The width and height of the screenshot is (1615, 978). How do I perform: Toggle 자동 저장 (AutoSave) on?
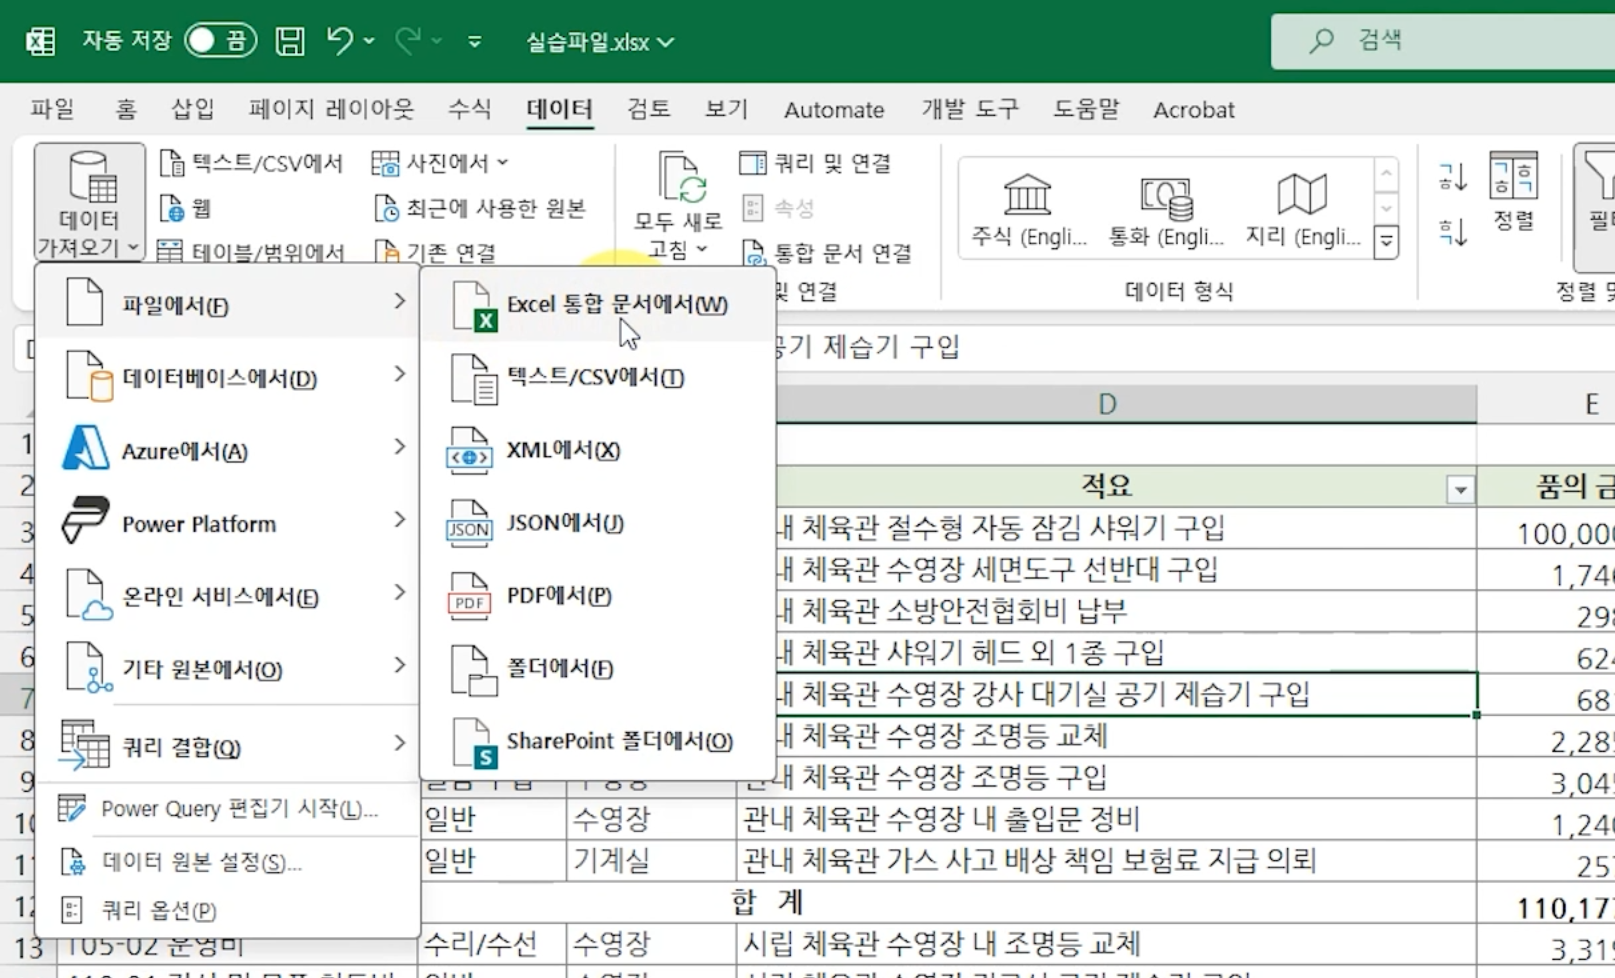pos(219,41)
